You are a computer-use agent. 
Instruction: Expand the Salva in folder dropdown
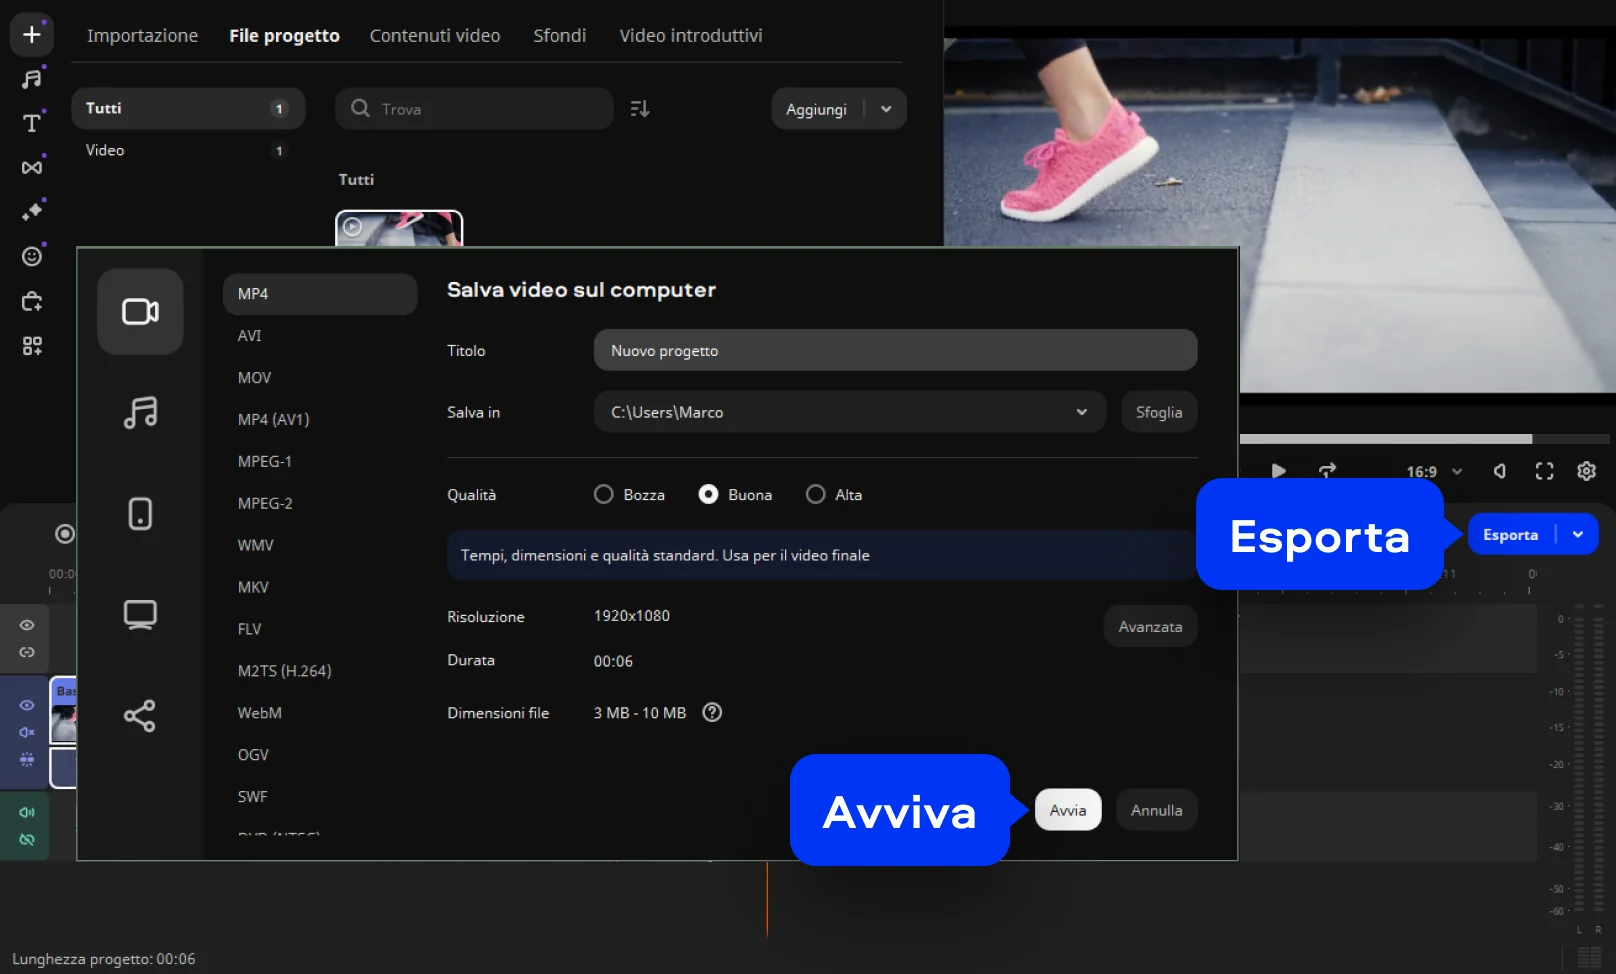(1081, 412)
